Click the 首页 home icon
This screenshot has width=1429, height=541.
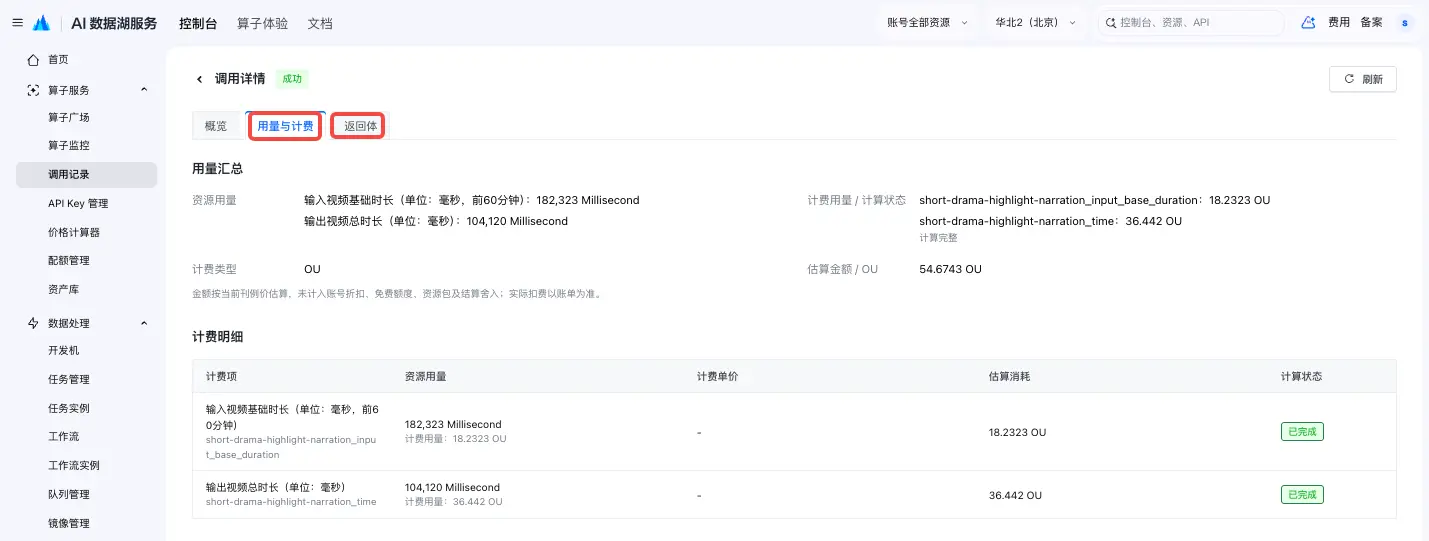pyautogui.click(x=34, y=60)
